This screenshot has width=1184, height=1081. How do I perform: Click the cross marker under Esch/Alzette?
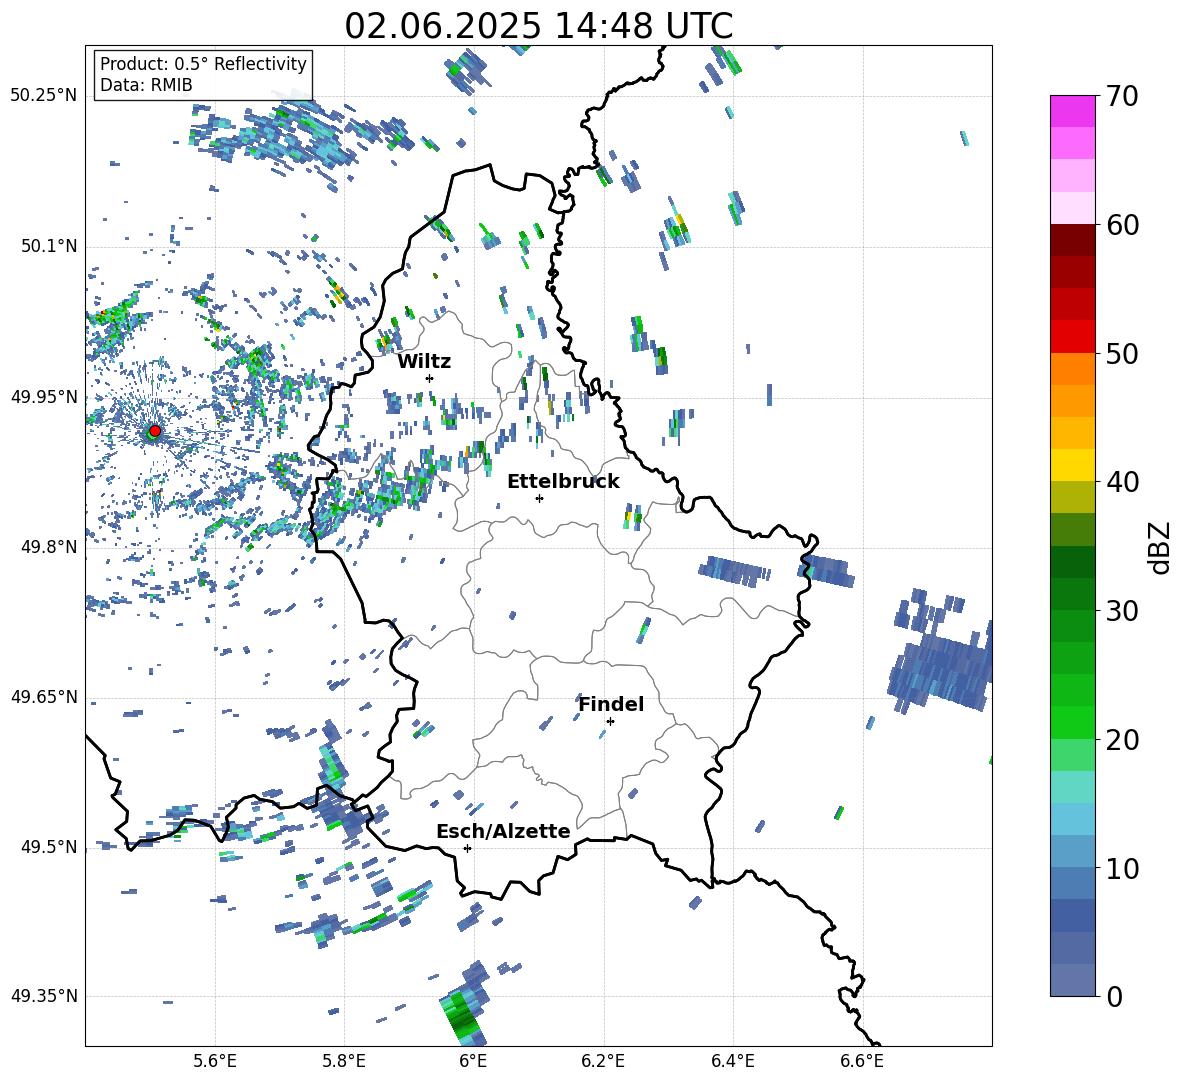(467, 848)
